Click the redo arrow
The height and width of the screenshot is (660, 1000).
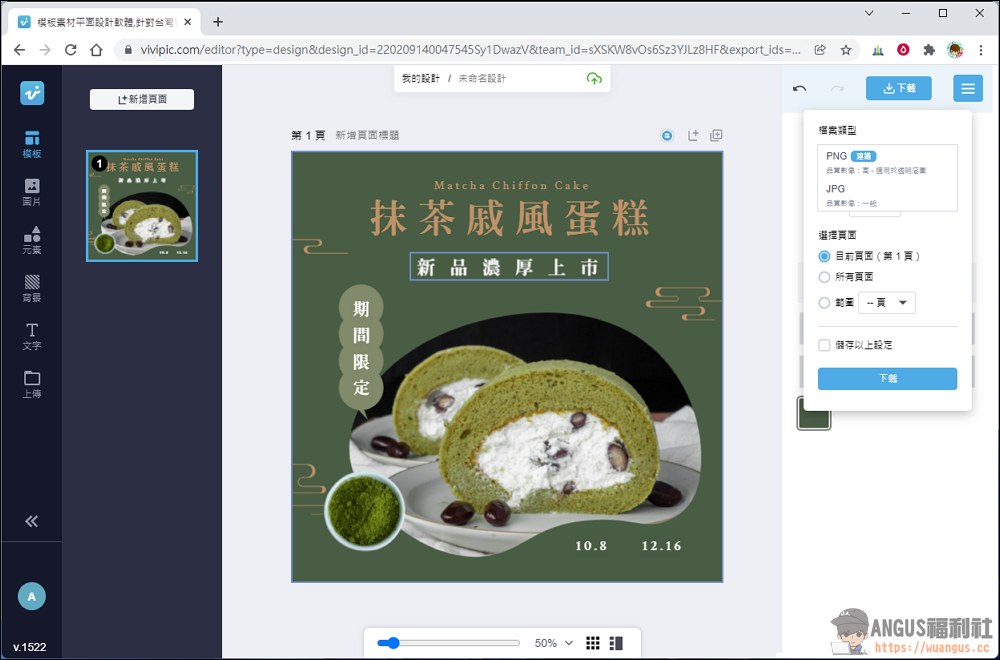point(837,88)
